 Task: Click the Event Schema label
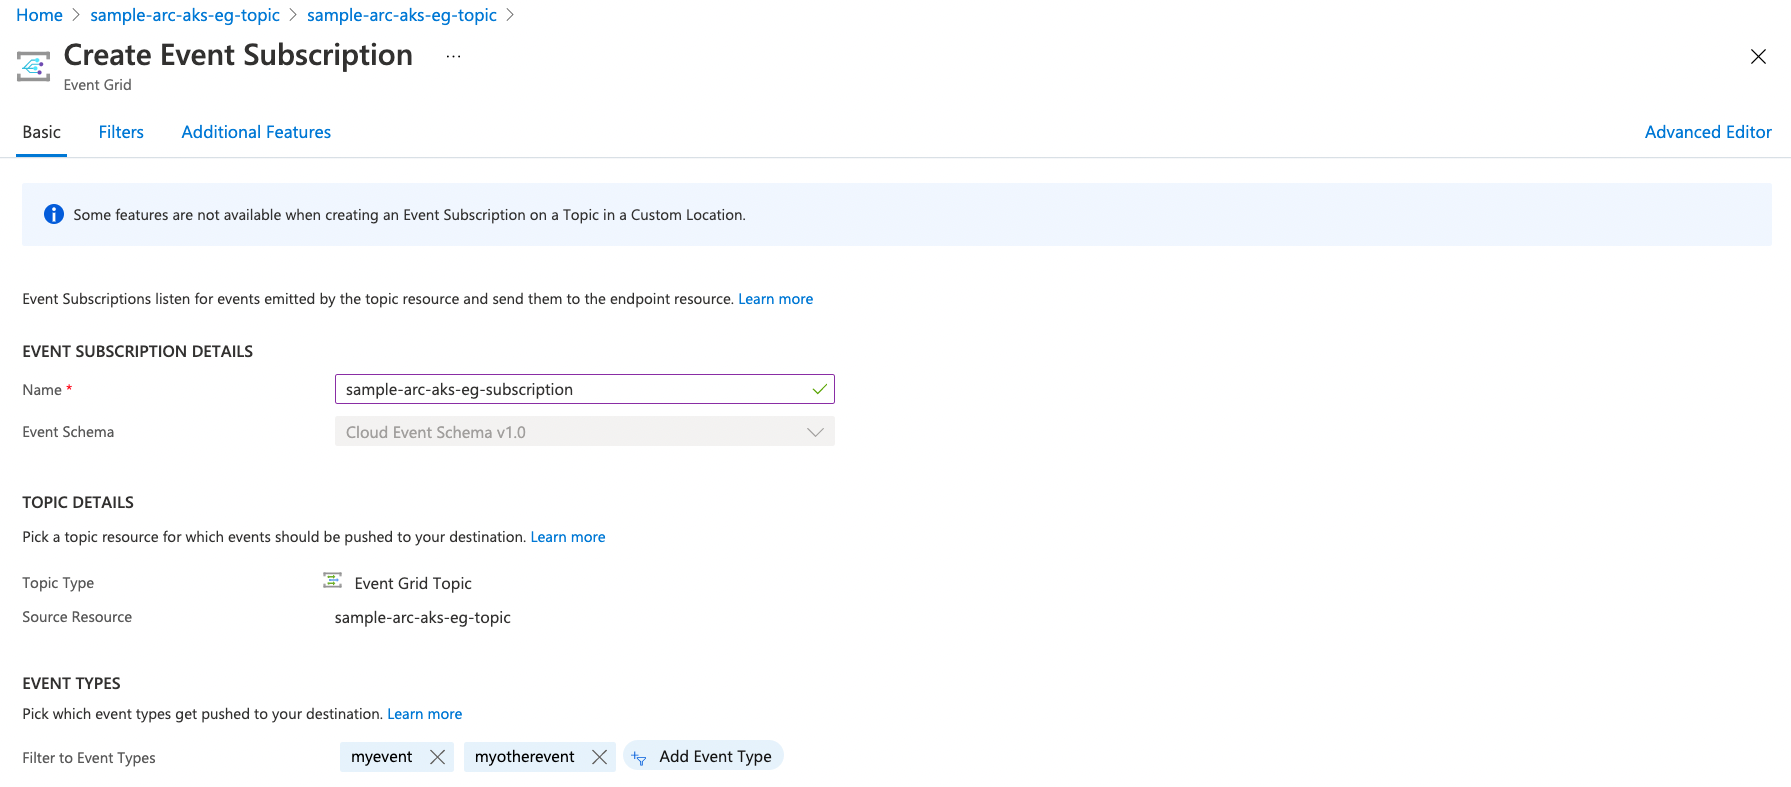tap(68, 432)
